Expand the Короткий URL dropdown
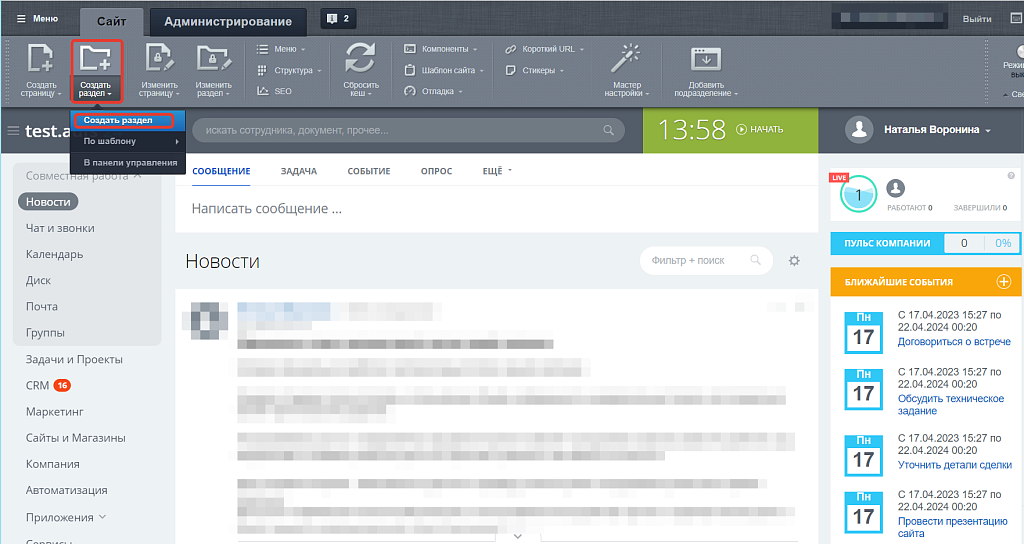Image resolution: width=1024 pixels, height=544 pixels. coord(545,49)
